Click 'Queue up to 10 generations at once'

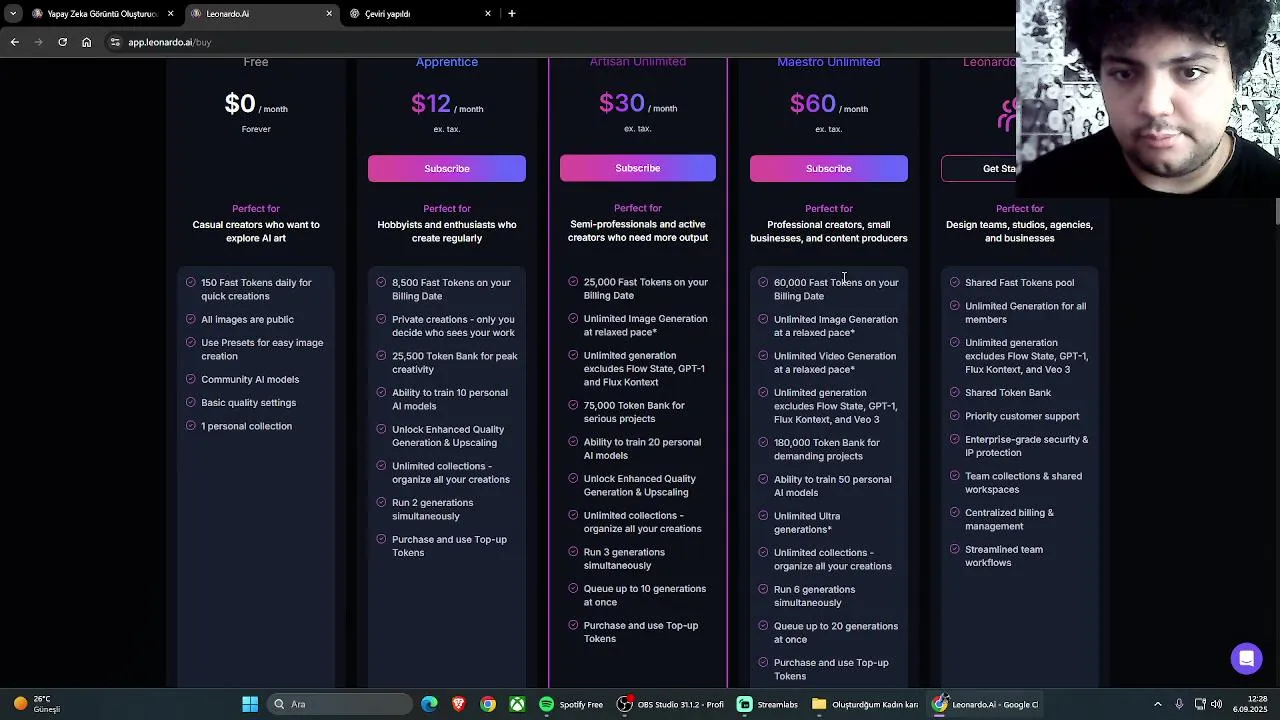(644, 595)
